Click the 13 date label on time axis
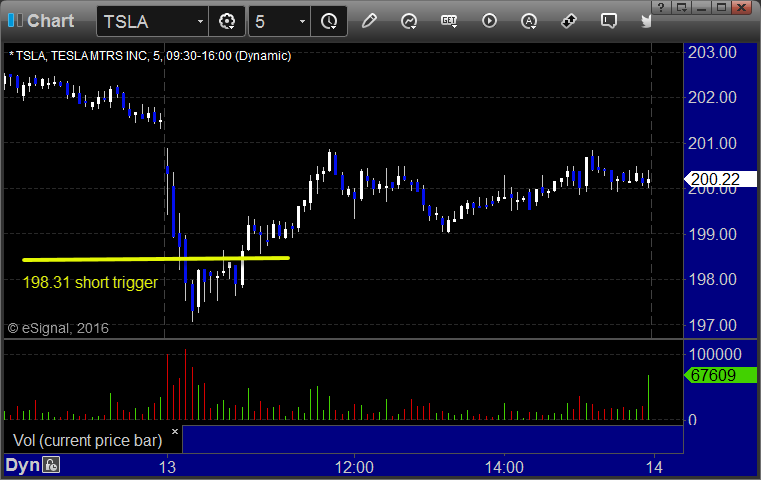This screenshot has height=480, width=761. coord(167,467)
